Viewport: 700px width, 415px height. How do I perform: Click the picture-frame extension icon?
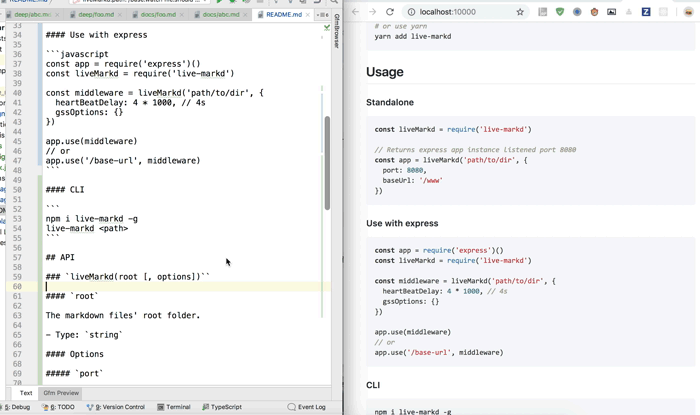tap(612, 12)
